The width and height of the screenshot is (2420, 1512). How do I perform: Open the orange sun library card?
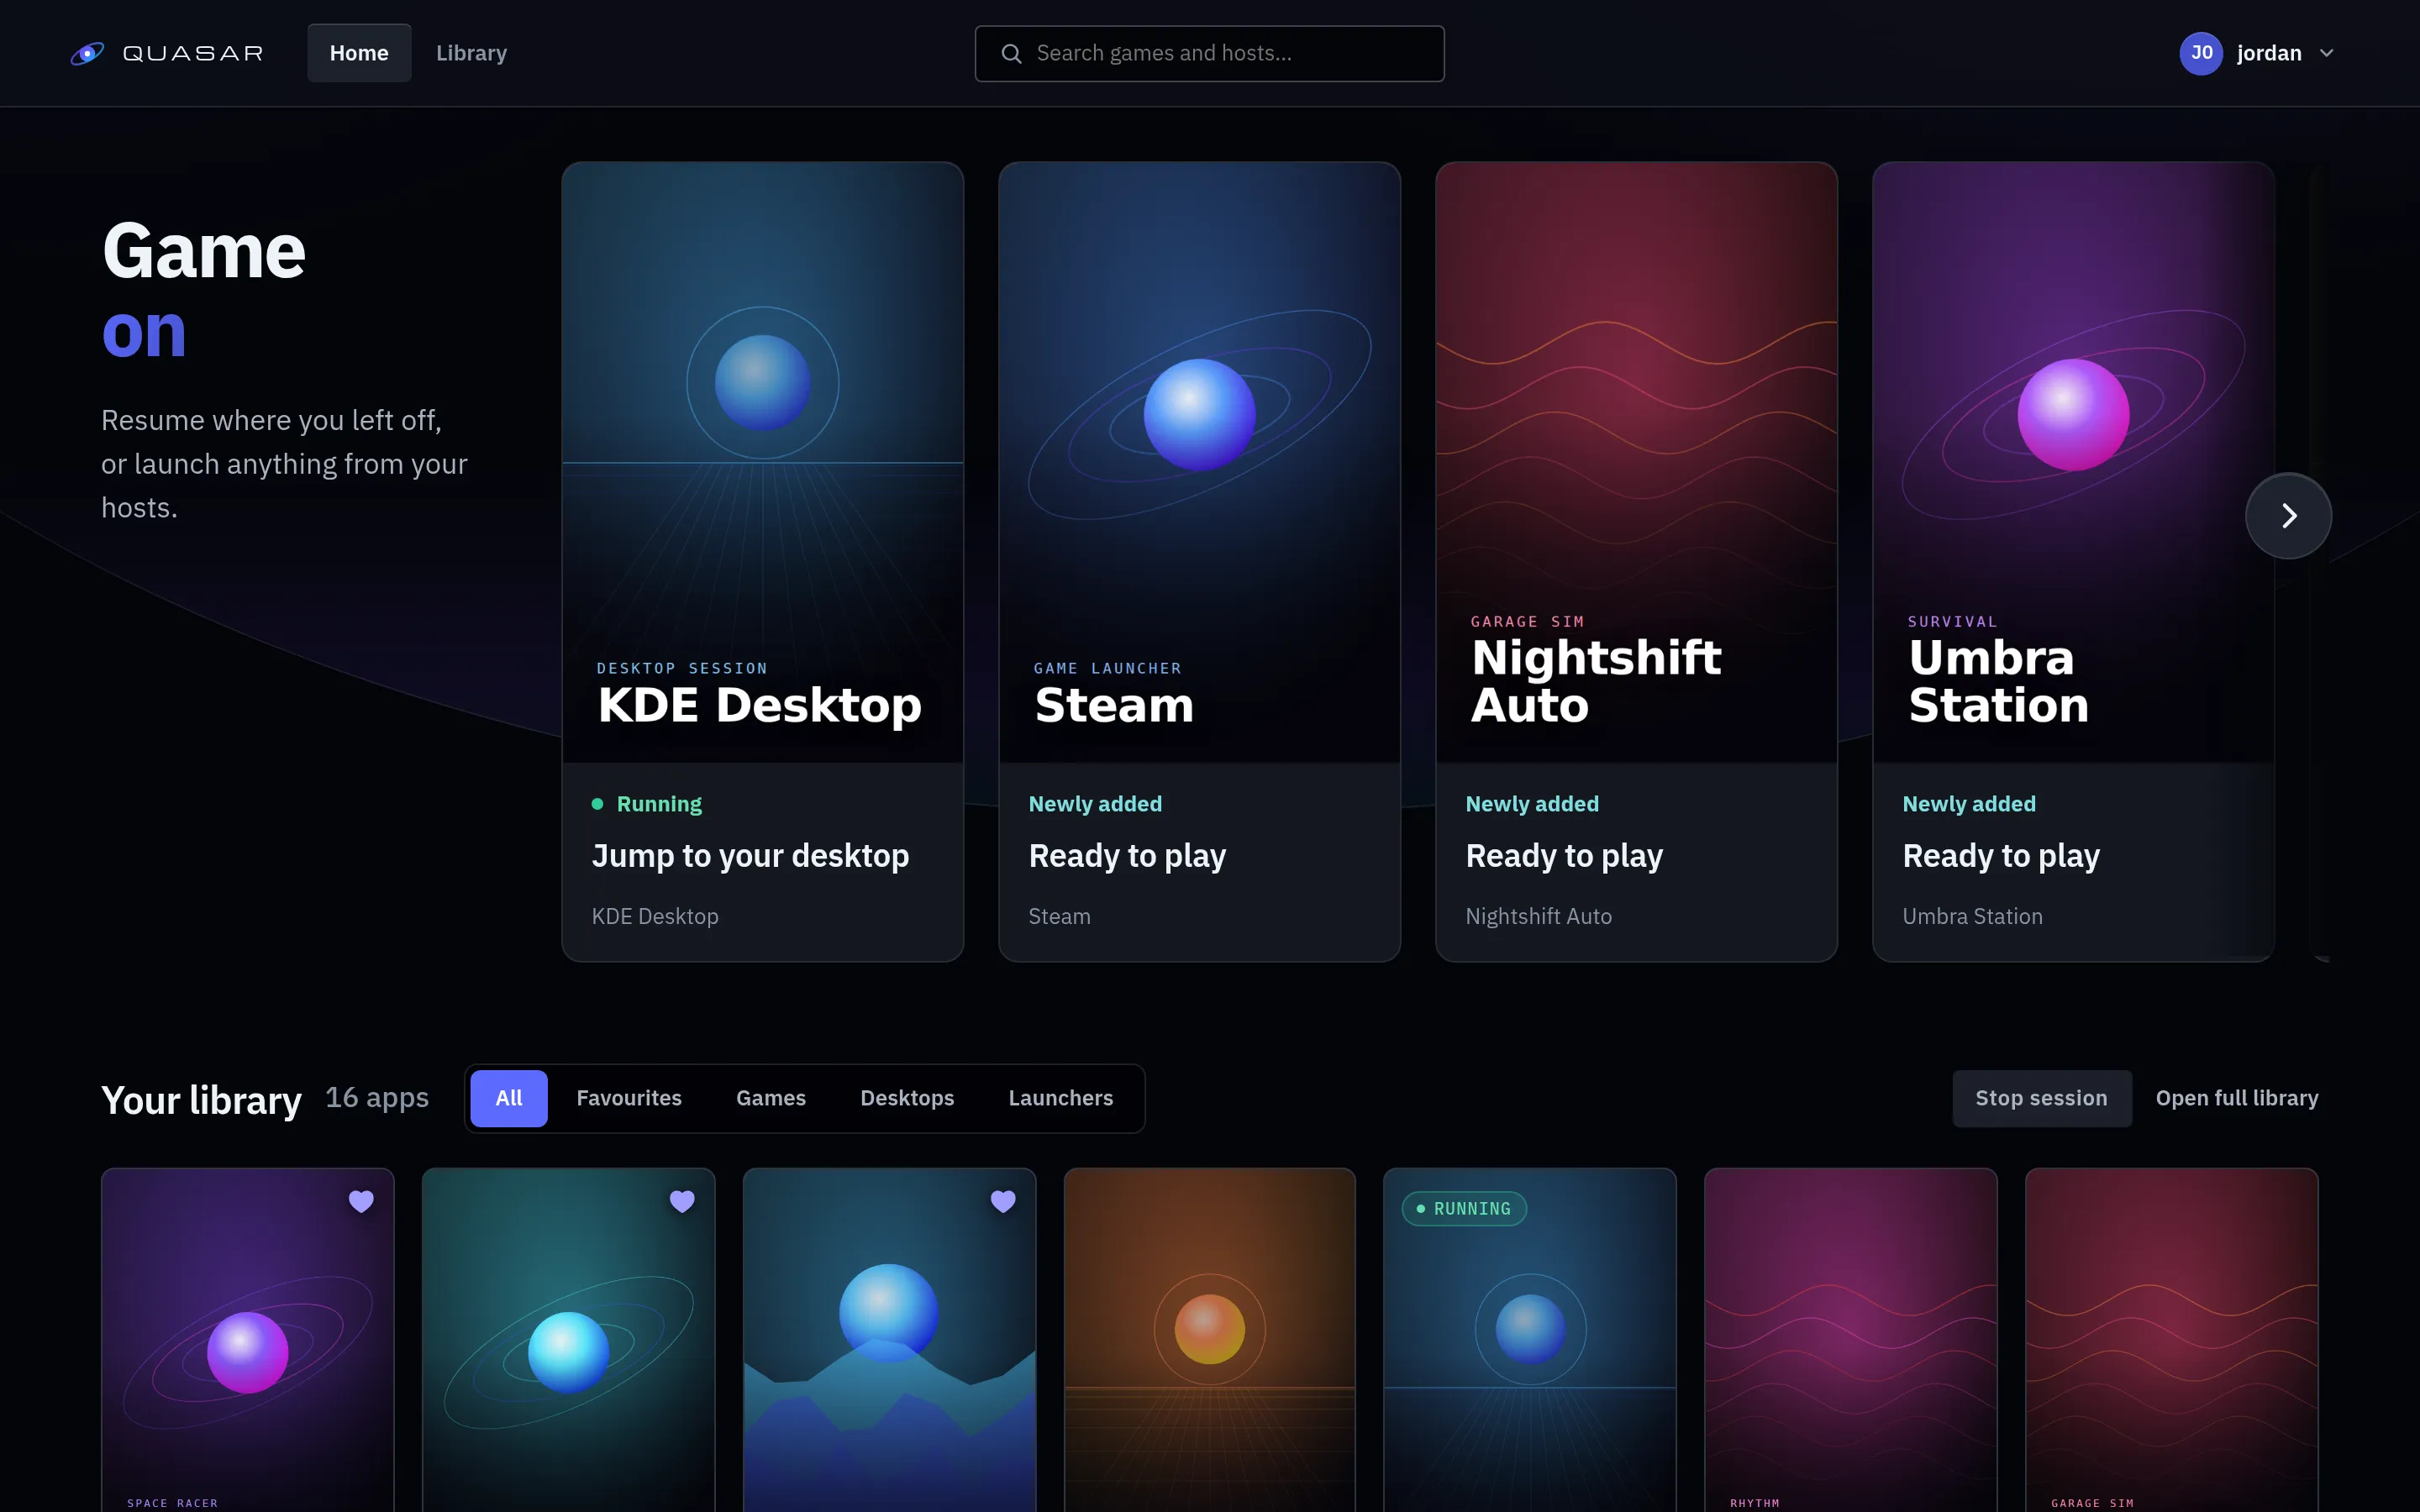click(x=1210, y=1340)
